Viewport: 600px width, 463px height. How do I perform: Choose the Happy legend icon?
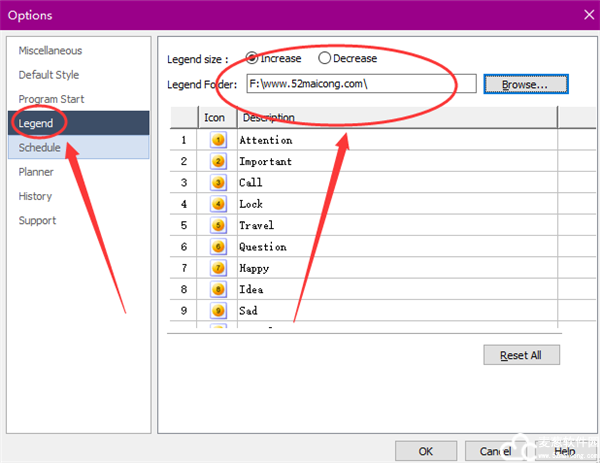pos(217,268)
